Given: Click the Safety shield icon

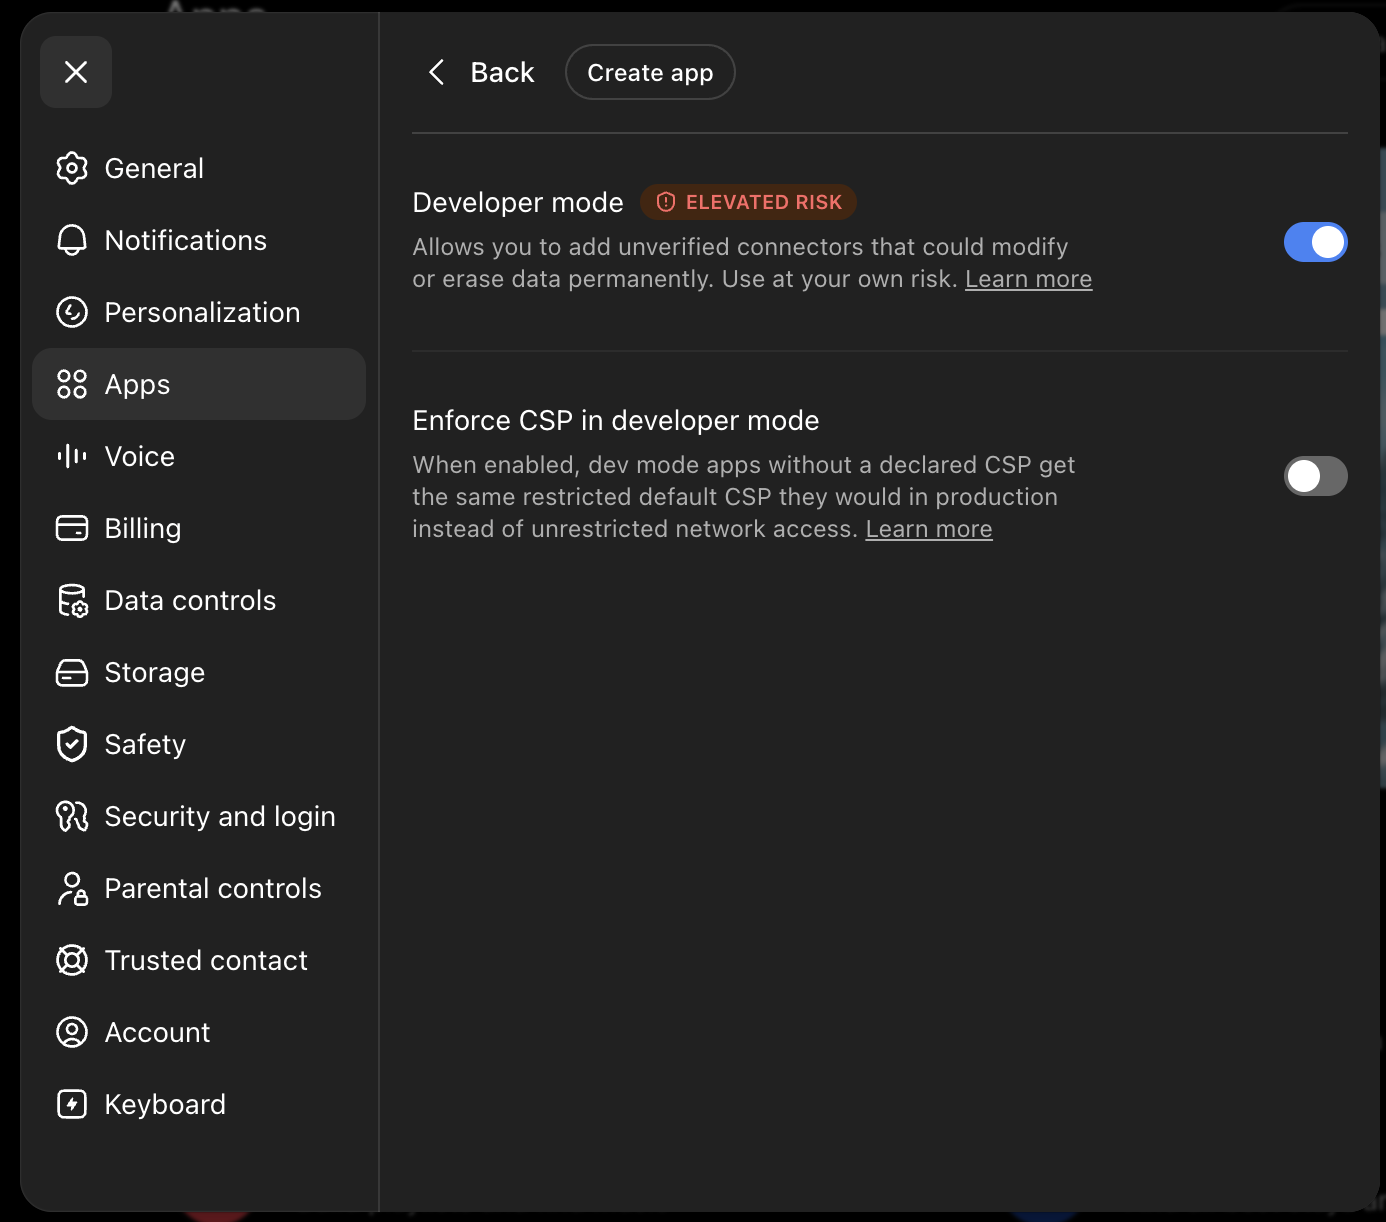Looking at the screenshot, I should coord(72,744).
